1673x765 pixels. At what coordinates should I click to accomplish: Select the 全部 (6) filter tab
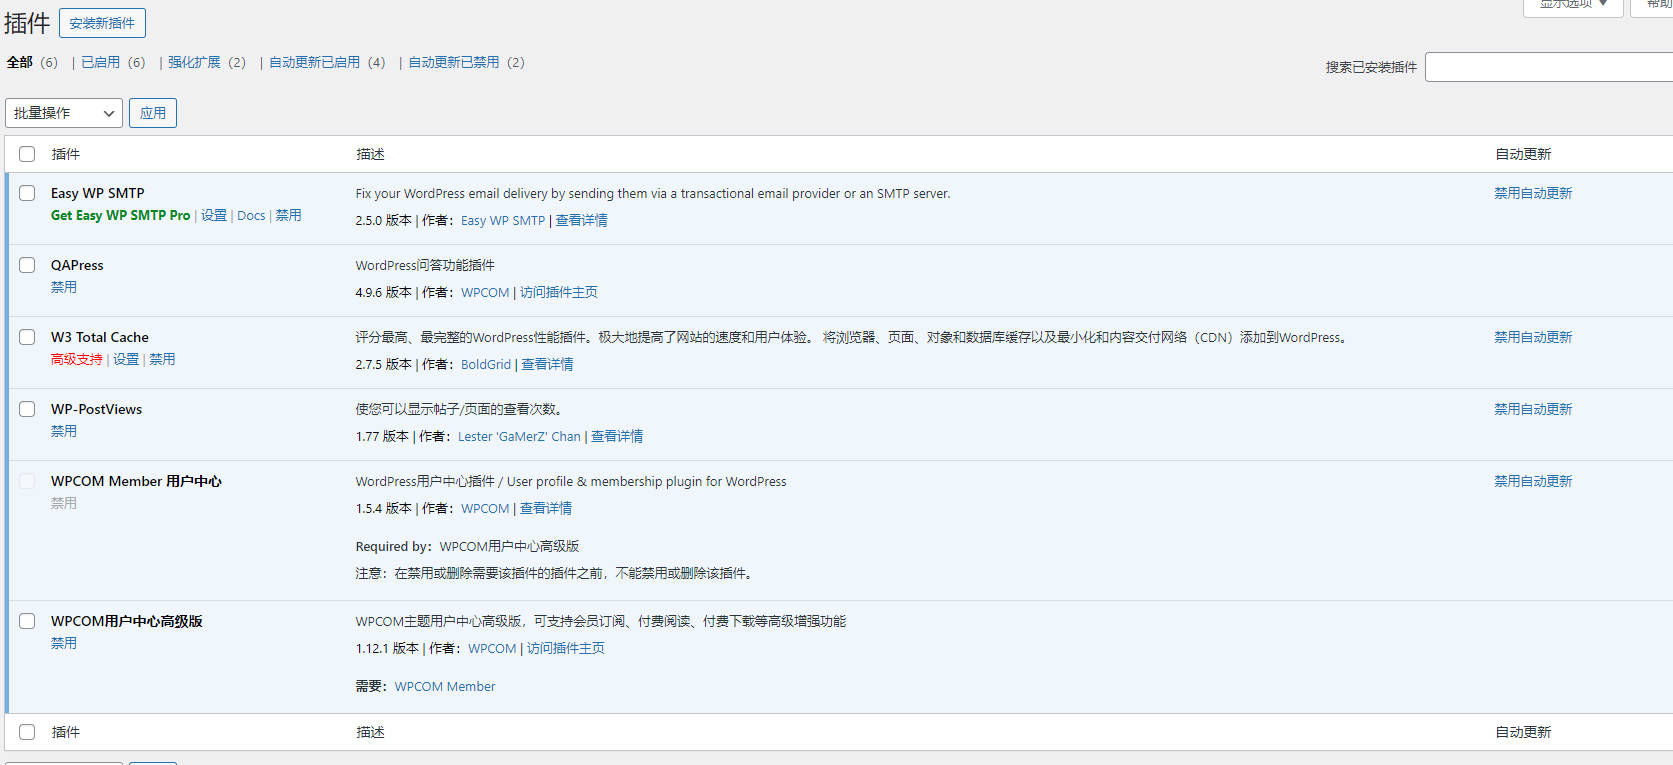point(33,62)
